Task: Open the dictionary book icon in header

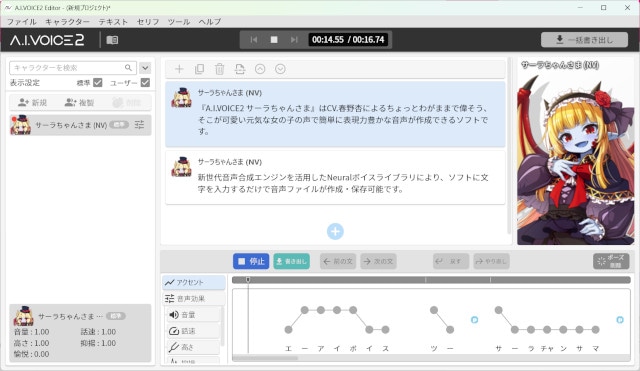Action: [112, 40]
